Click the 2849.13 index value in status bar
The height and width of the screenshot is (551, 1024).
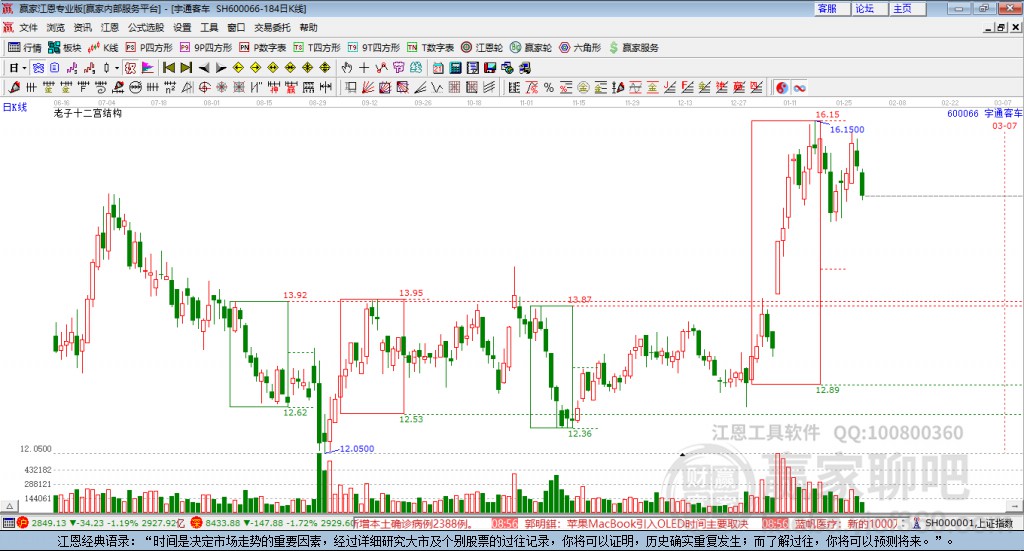coord(48,523)
